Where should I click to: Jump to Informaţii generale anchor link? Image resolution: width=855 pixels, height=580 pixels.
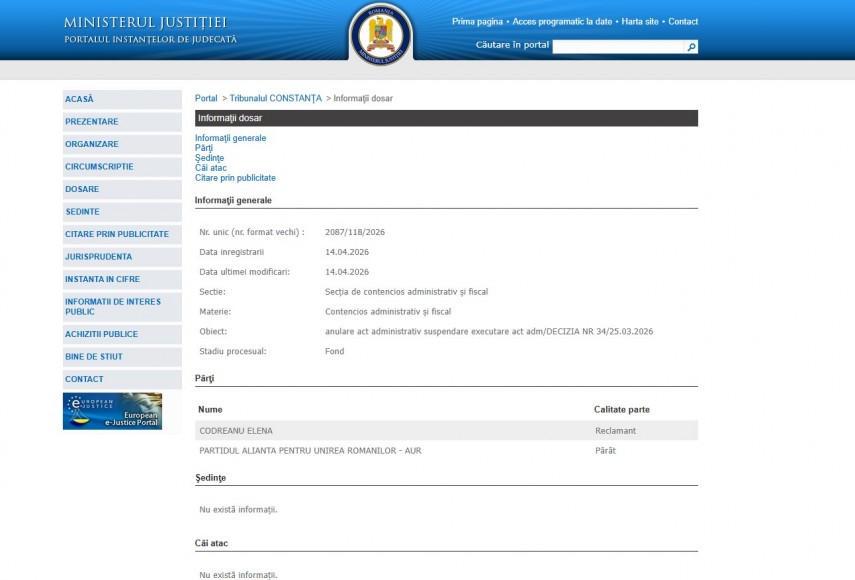click(x=230, y=138)
